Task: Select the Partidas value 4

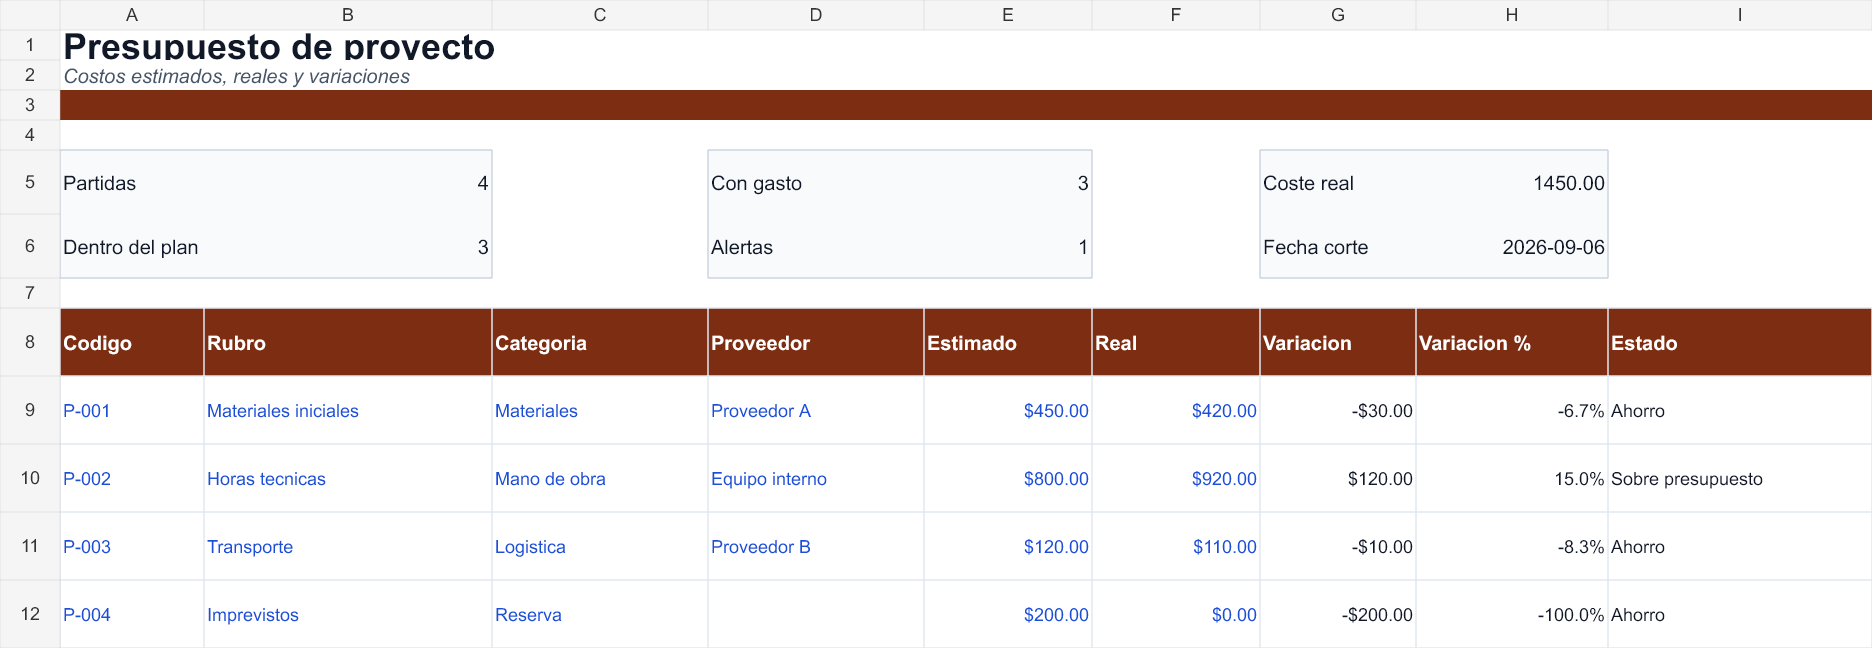Action: 348,183
